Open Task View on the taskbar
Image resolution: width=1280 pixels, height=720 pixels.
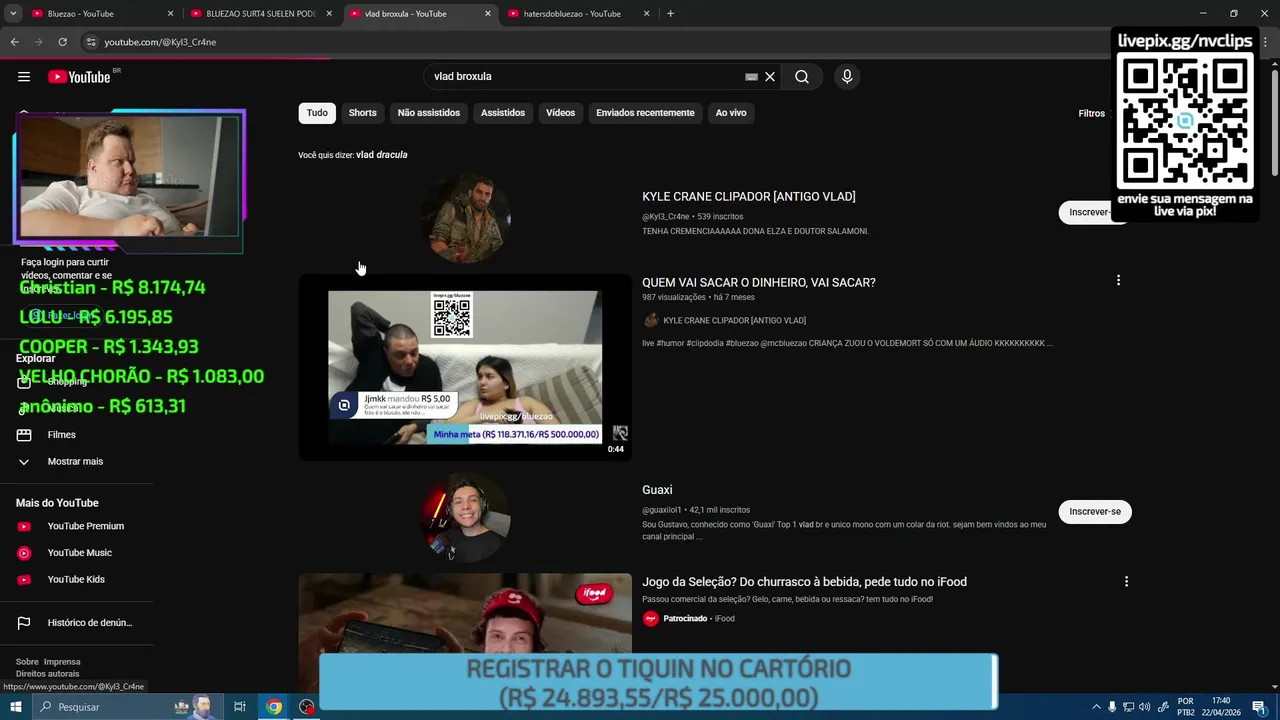(x=240, y=707)
